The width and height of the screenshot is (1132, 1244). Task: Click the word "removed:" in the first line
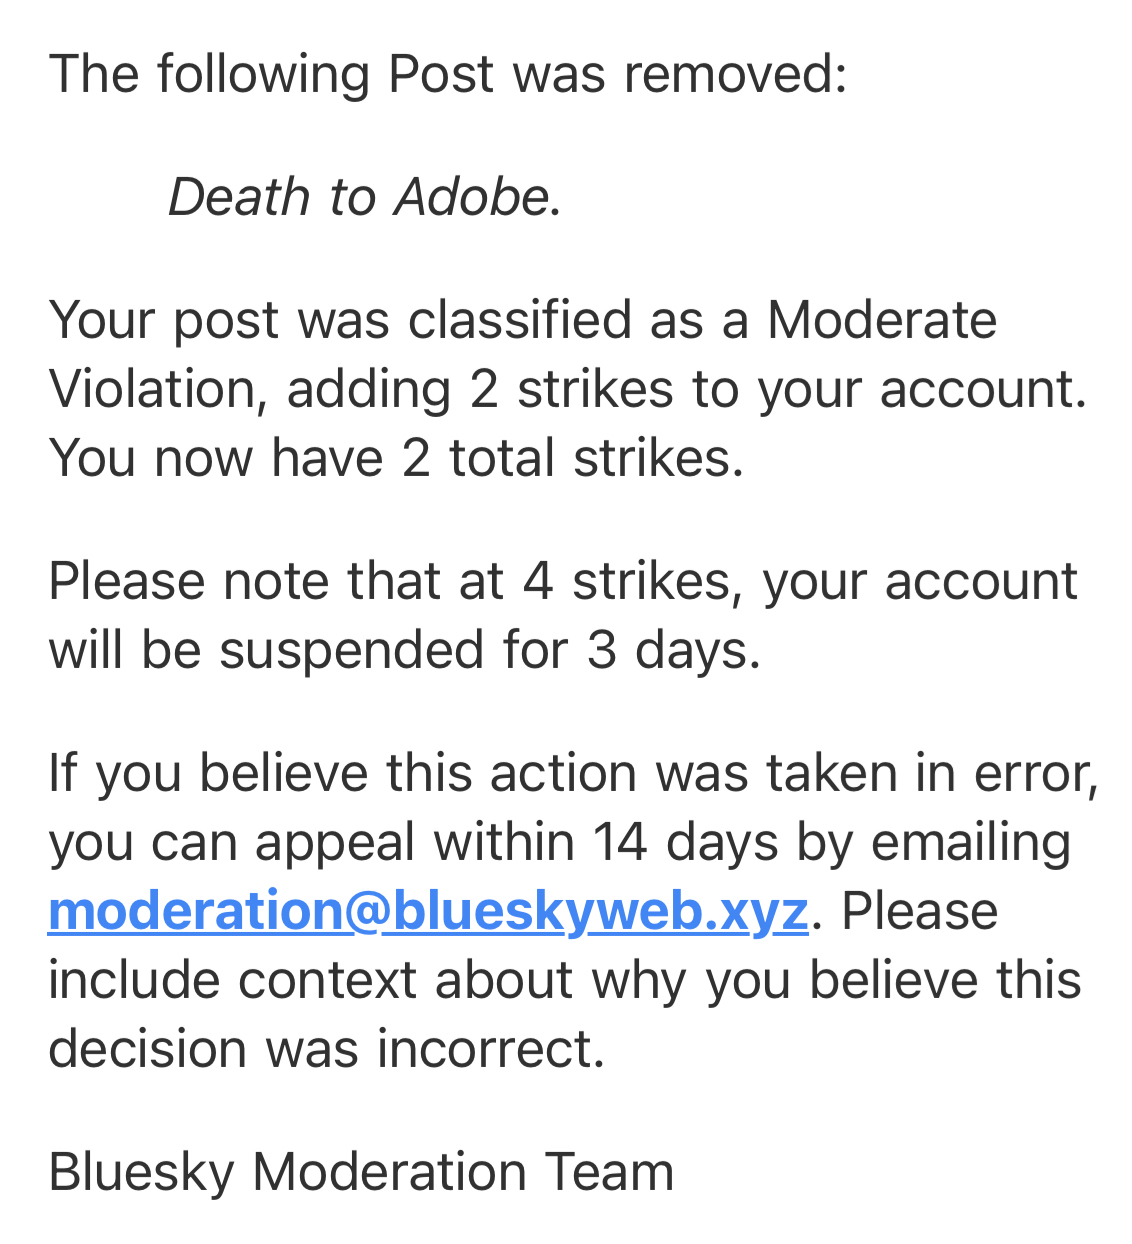pos(735,74)
